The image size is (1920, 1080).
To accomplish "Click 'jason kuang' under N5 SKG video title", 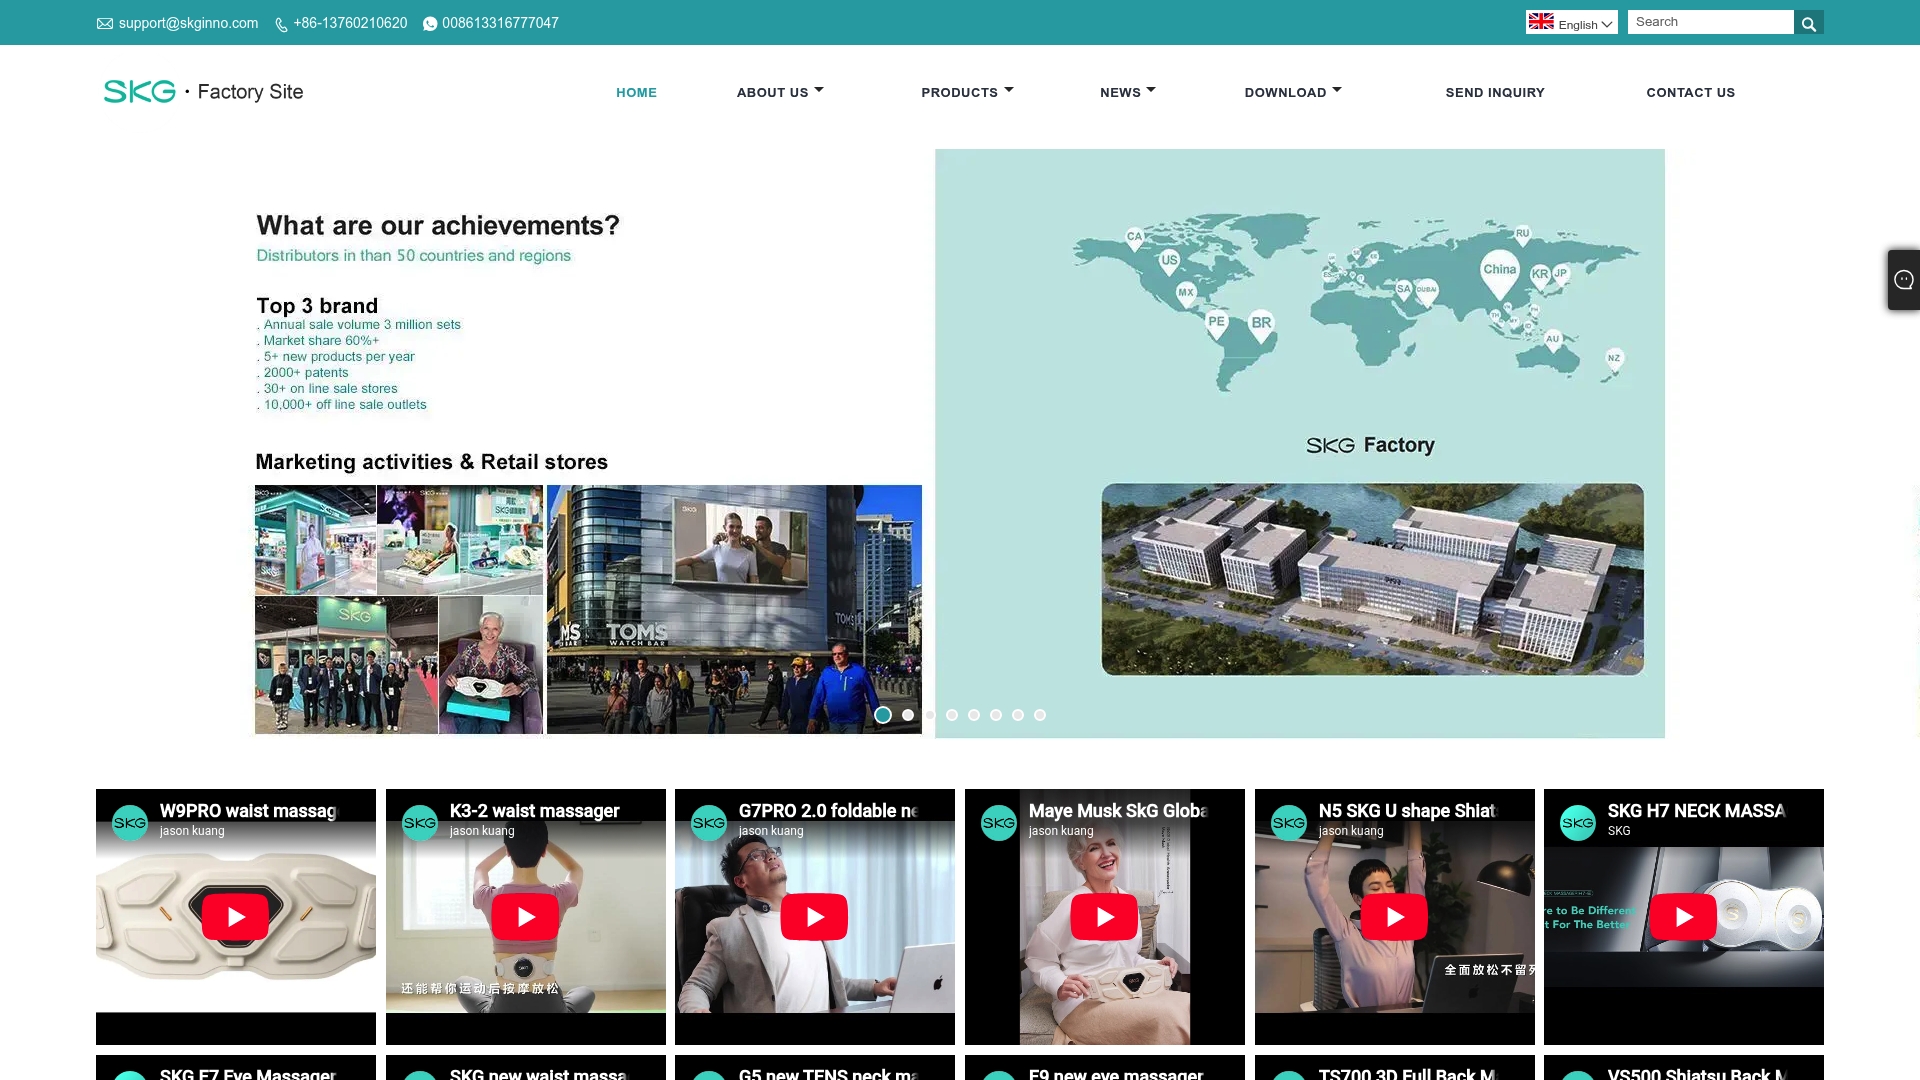I will [x=1351, y=831].
